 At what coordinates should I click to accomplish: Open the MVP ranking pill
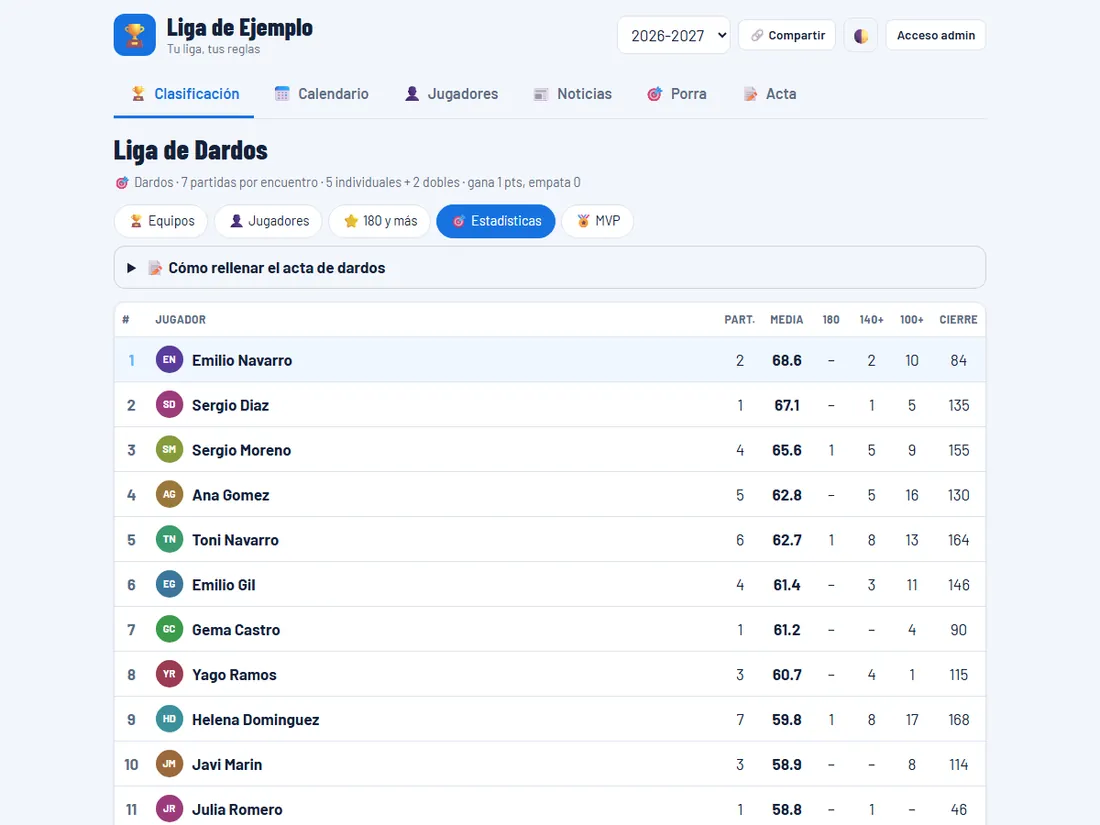point(598,221)
